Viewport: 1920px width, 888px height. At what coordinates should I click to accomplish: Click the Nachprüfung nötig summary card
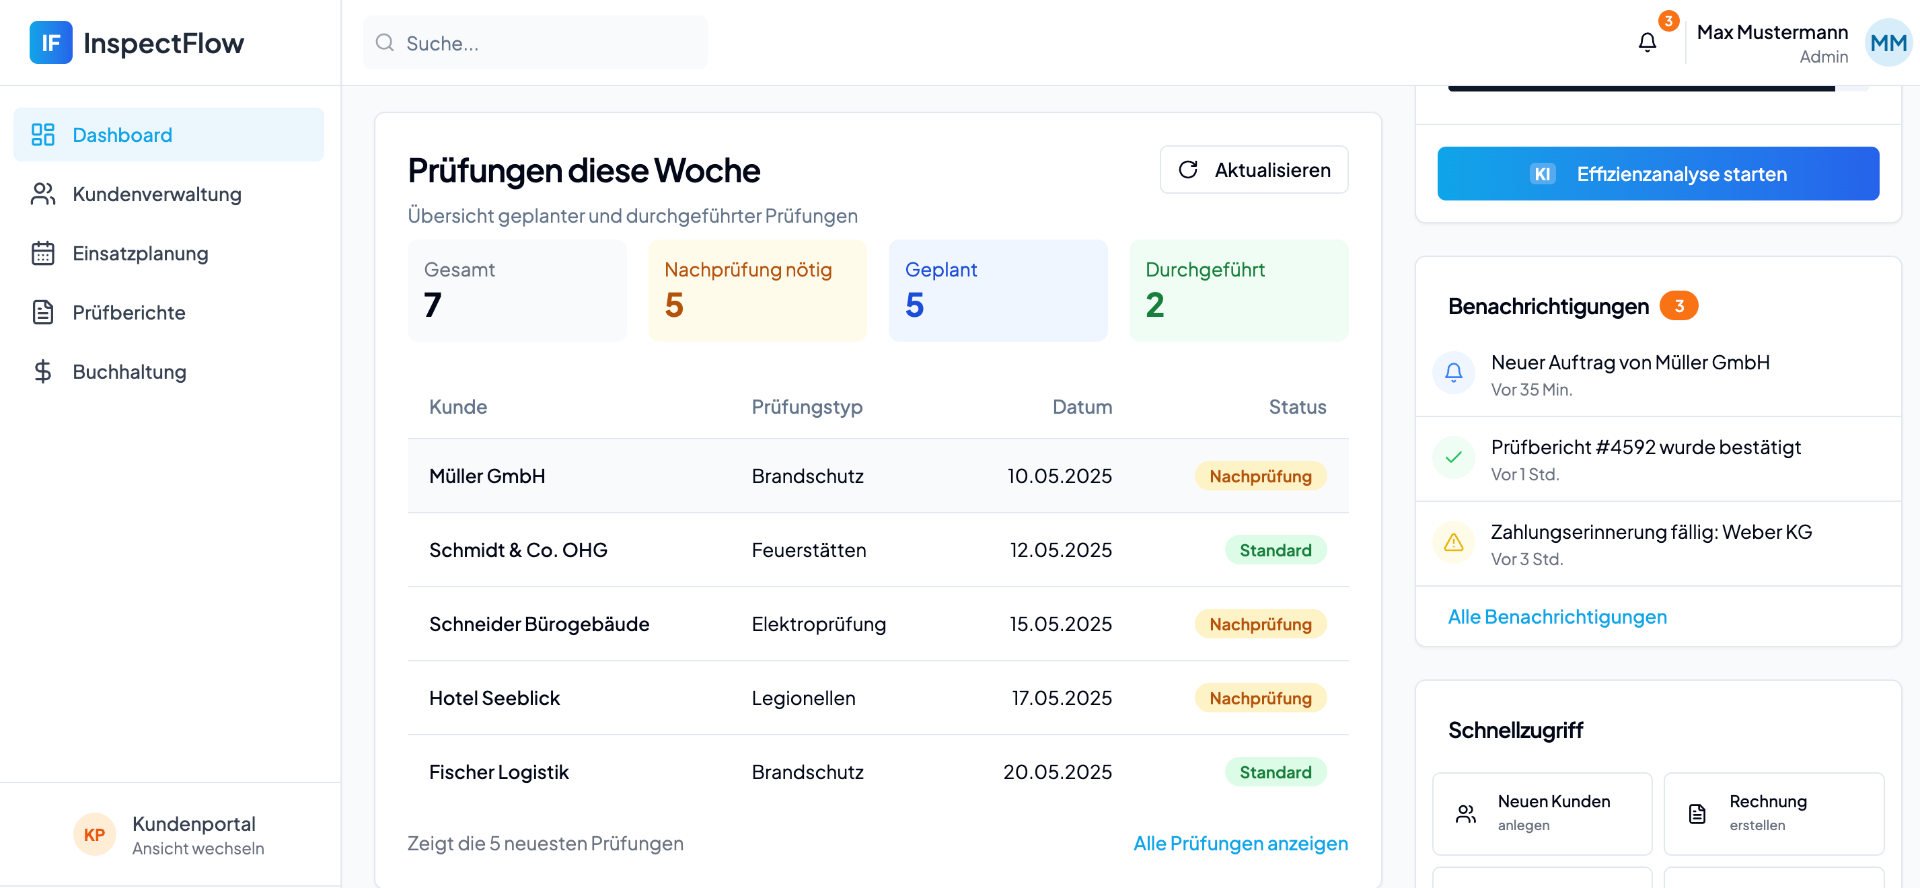tap(758, 291)
